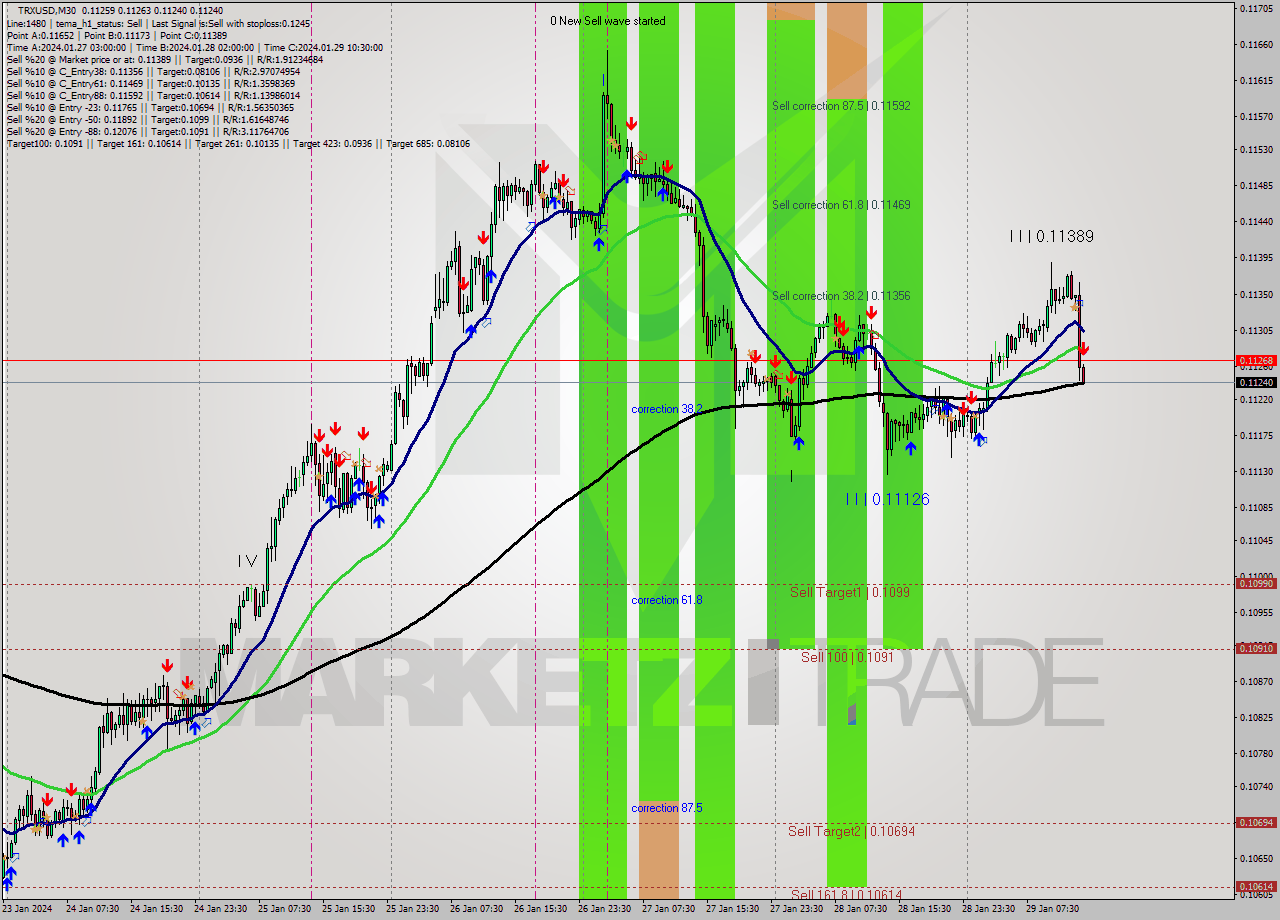
Task: Click the '24 Jan 23:30' time label
Action: (x=220, y=909)
